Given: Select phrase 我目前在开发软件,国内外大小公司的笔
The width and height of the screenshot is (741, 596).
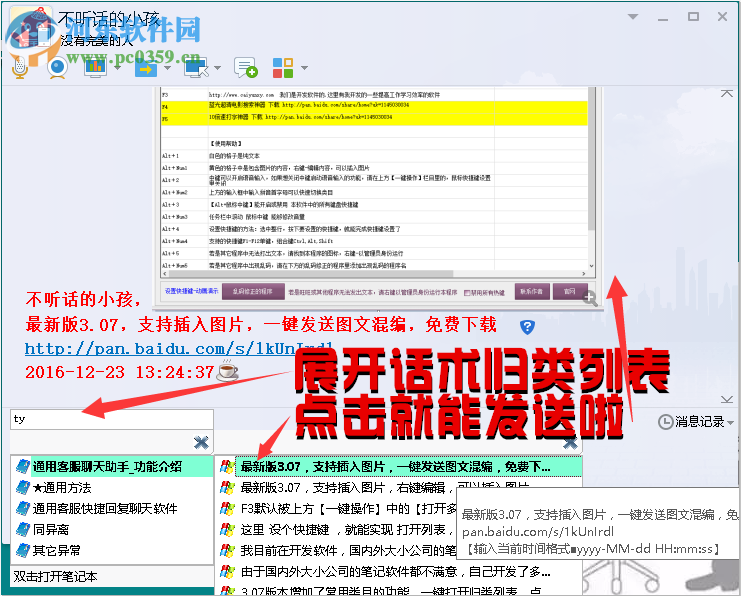Looking at the screenshot, I should pos(348,550).
